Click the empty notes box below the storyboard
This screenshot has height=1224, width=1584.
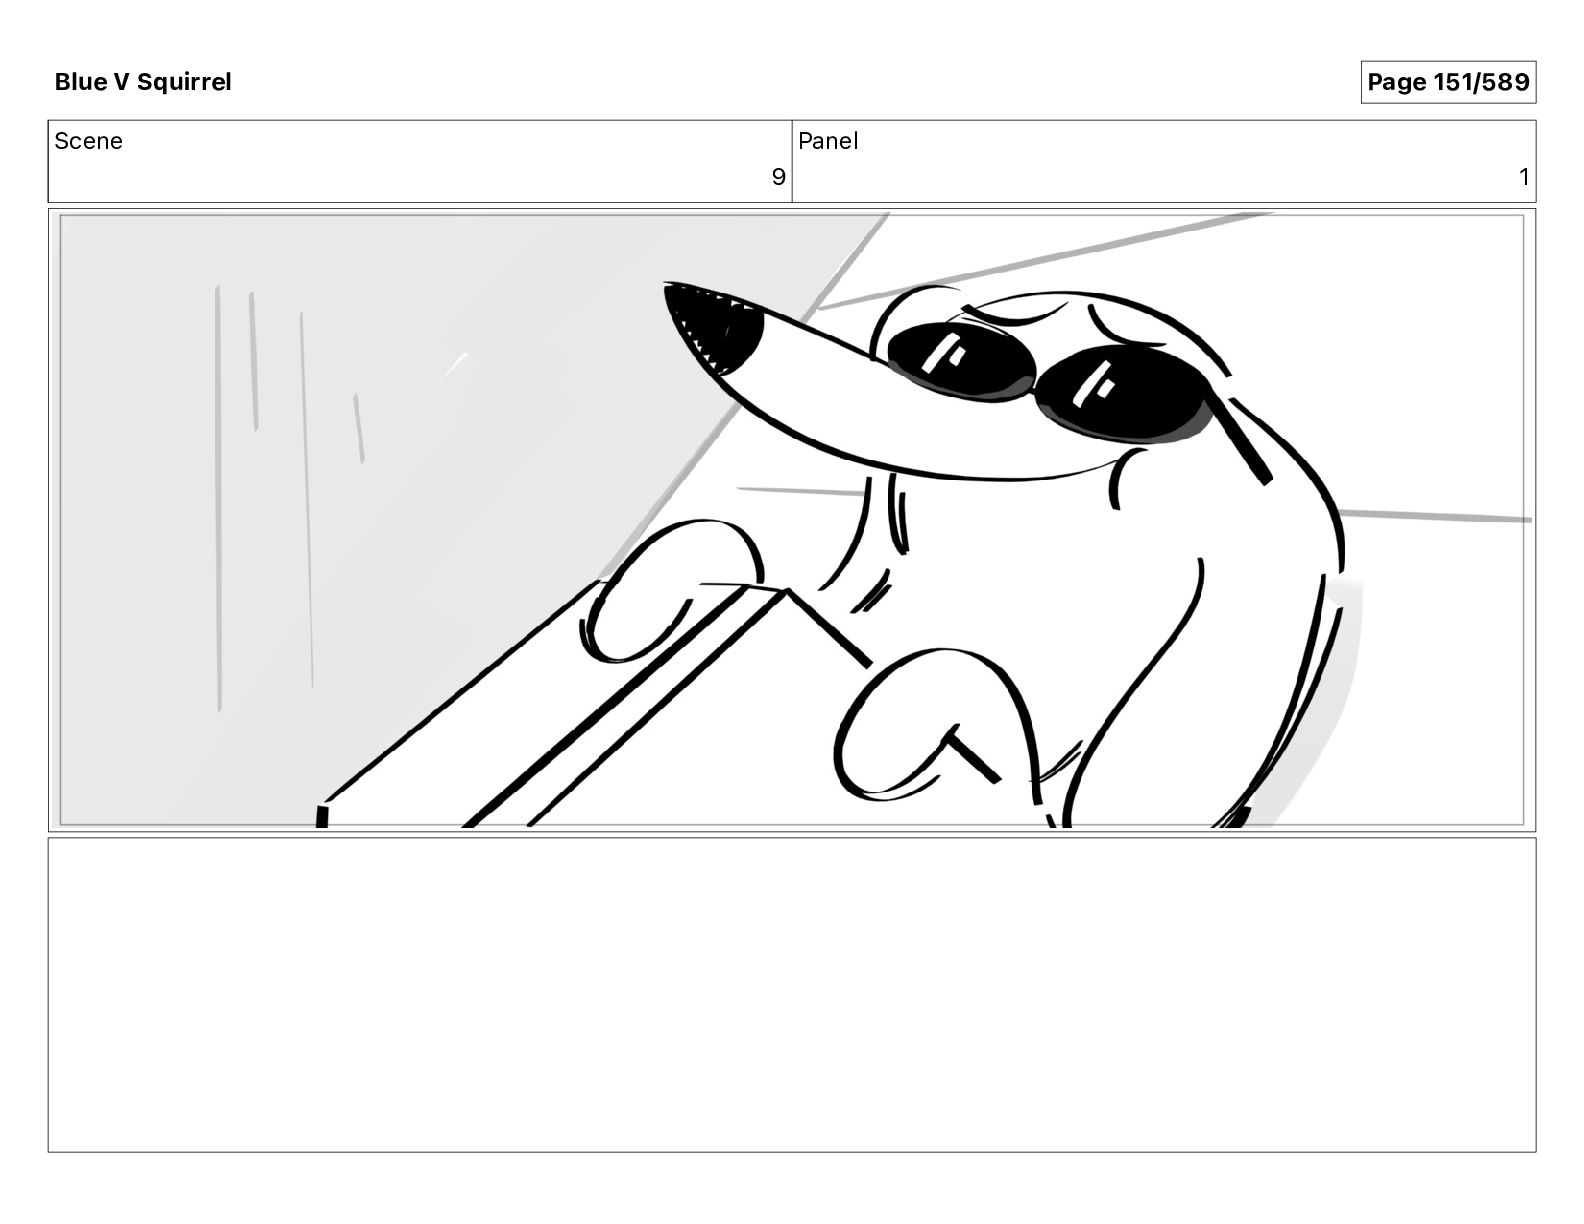point(792,995)
